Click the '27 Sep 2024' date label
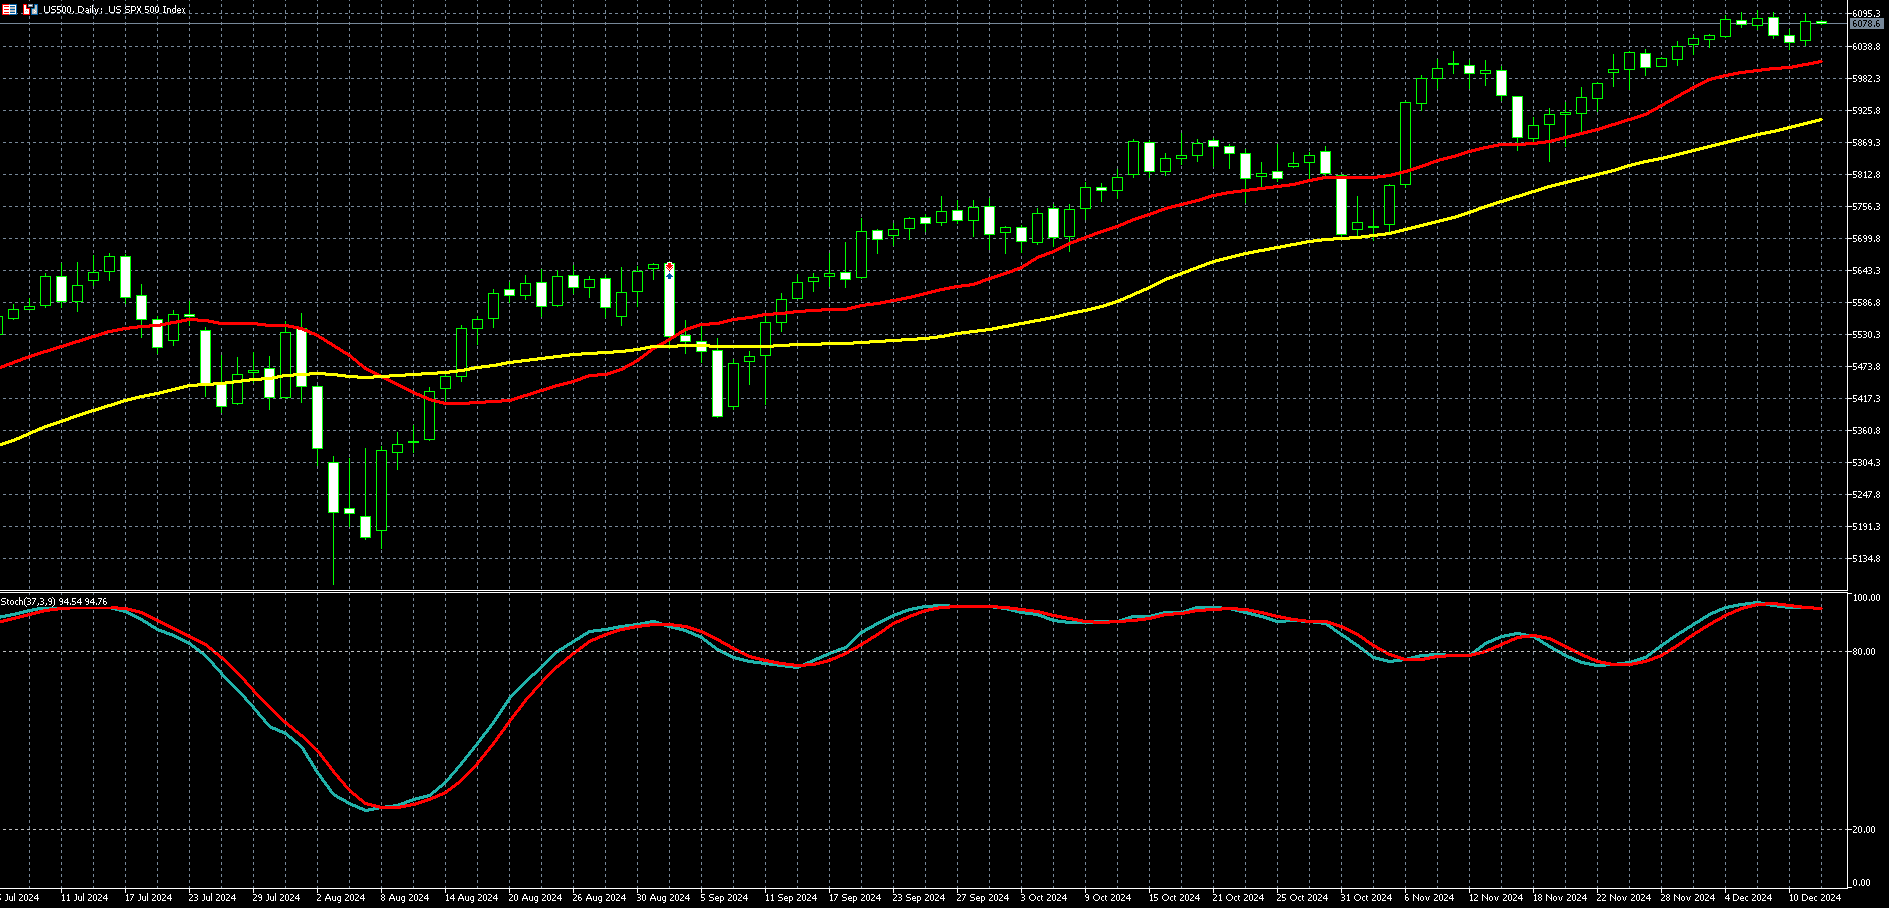 point(983,898)
